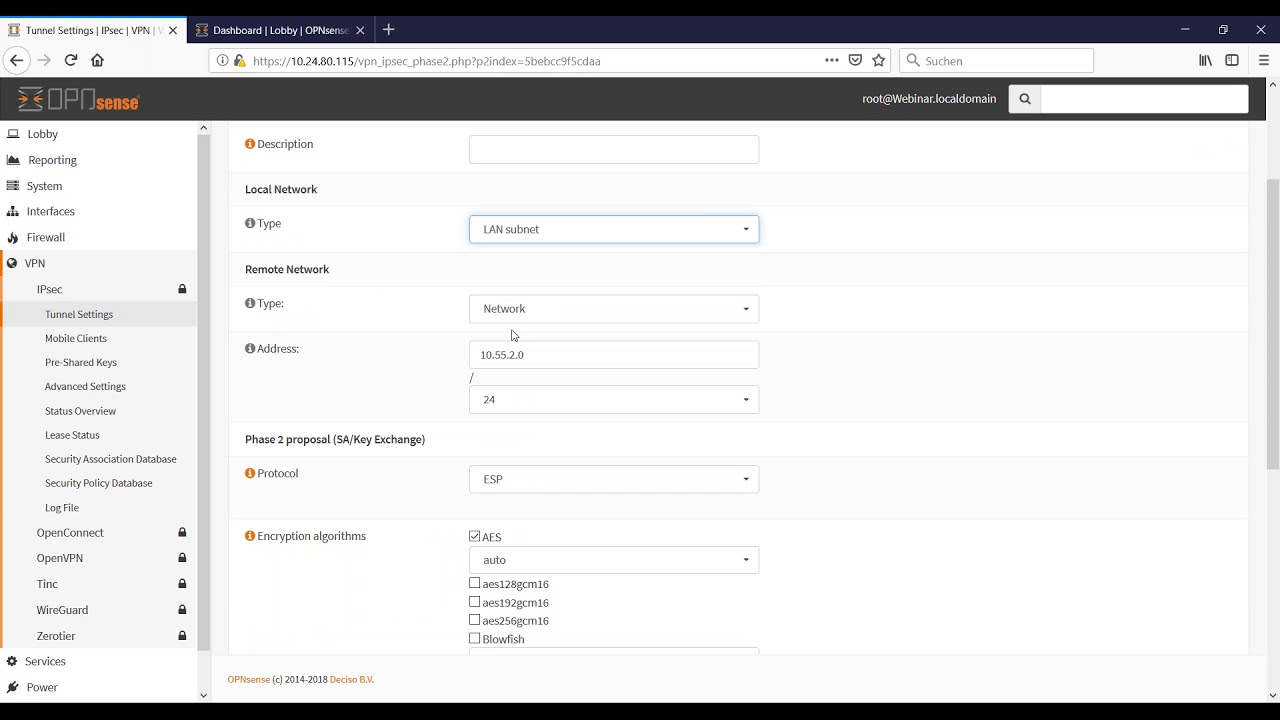Click the remote Address input field

[x=613, y=355]
